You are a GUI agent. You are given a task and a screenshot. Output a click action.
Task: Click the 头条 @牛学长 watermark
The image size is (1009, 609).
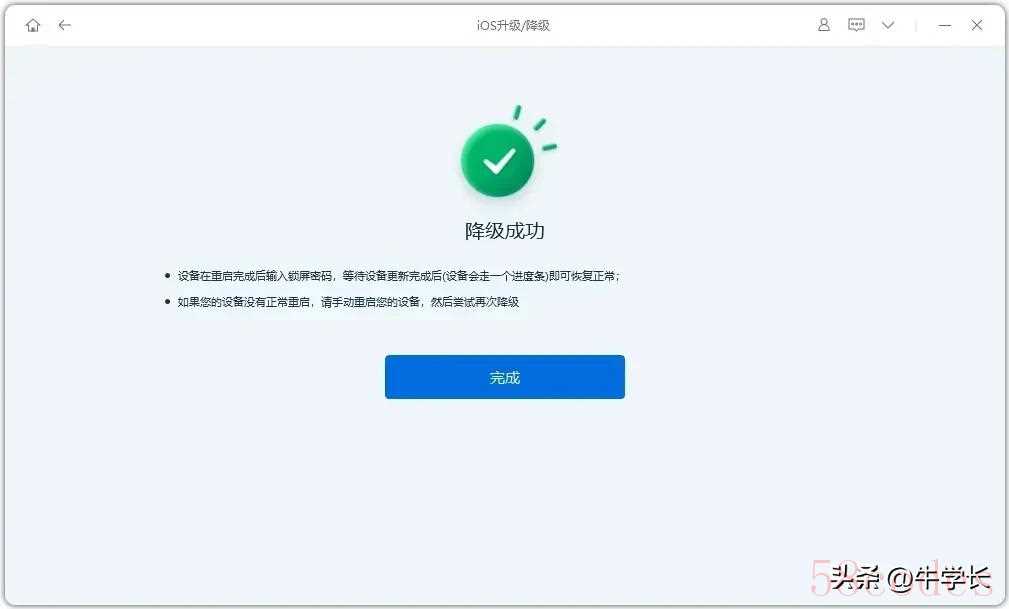[x=909, y=577]
